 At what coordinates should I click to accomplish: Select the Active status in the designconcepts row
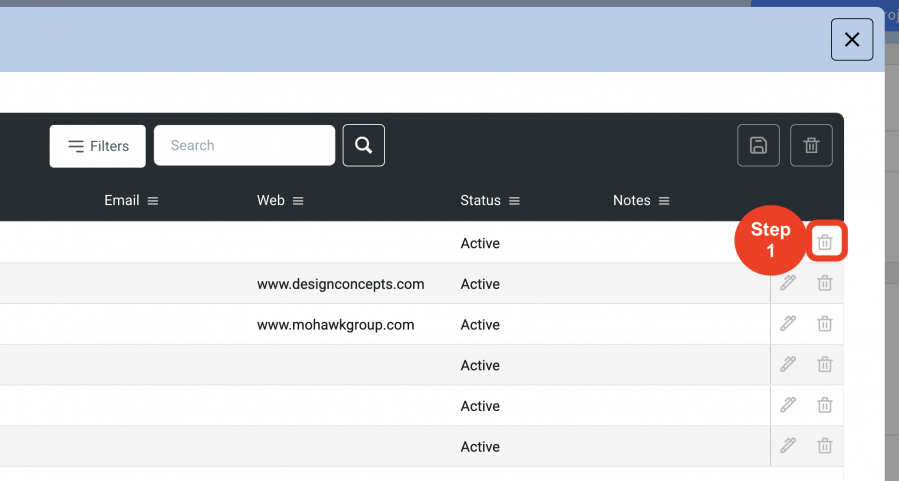point(480,284)
